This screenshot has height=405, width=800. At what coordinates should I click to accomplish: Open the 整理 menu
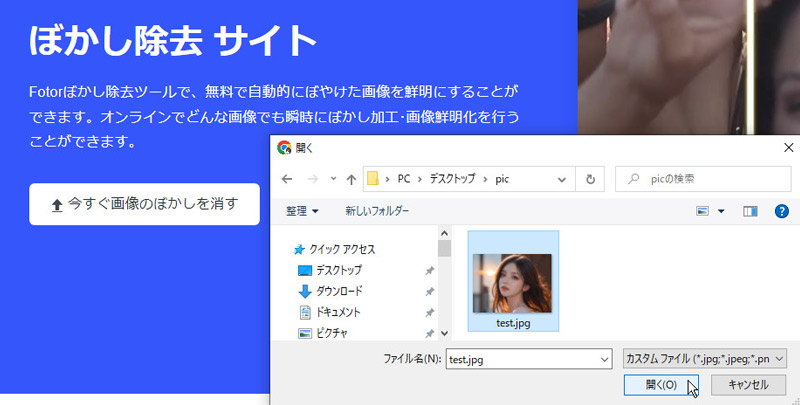(302, 211)
